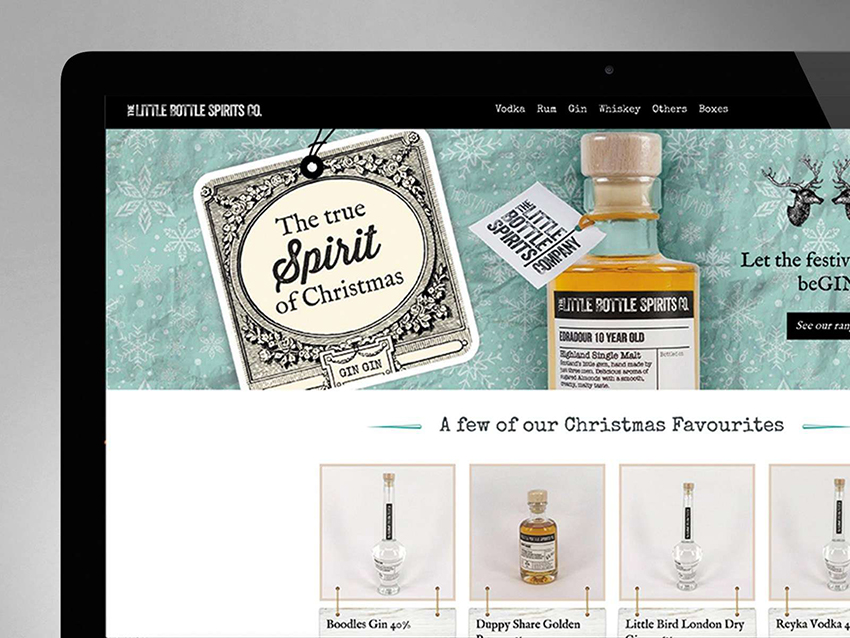Open the Rum menu item
The image size is (850, 638).
click(546, 109)
